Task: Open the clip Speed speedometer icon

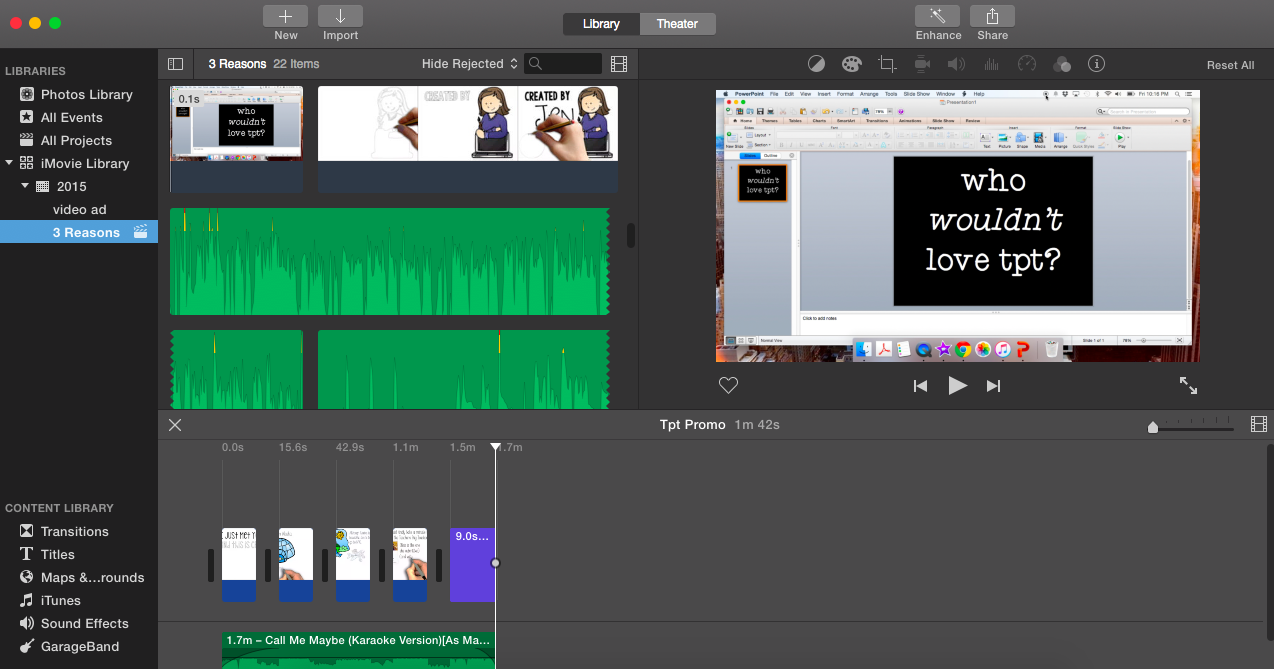Action: pos(1026,63)
